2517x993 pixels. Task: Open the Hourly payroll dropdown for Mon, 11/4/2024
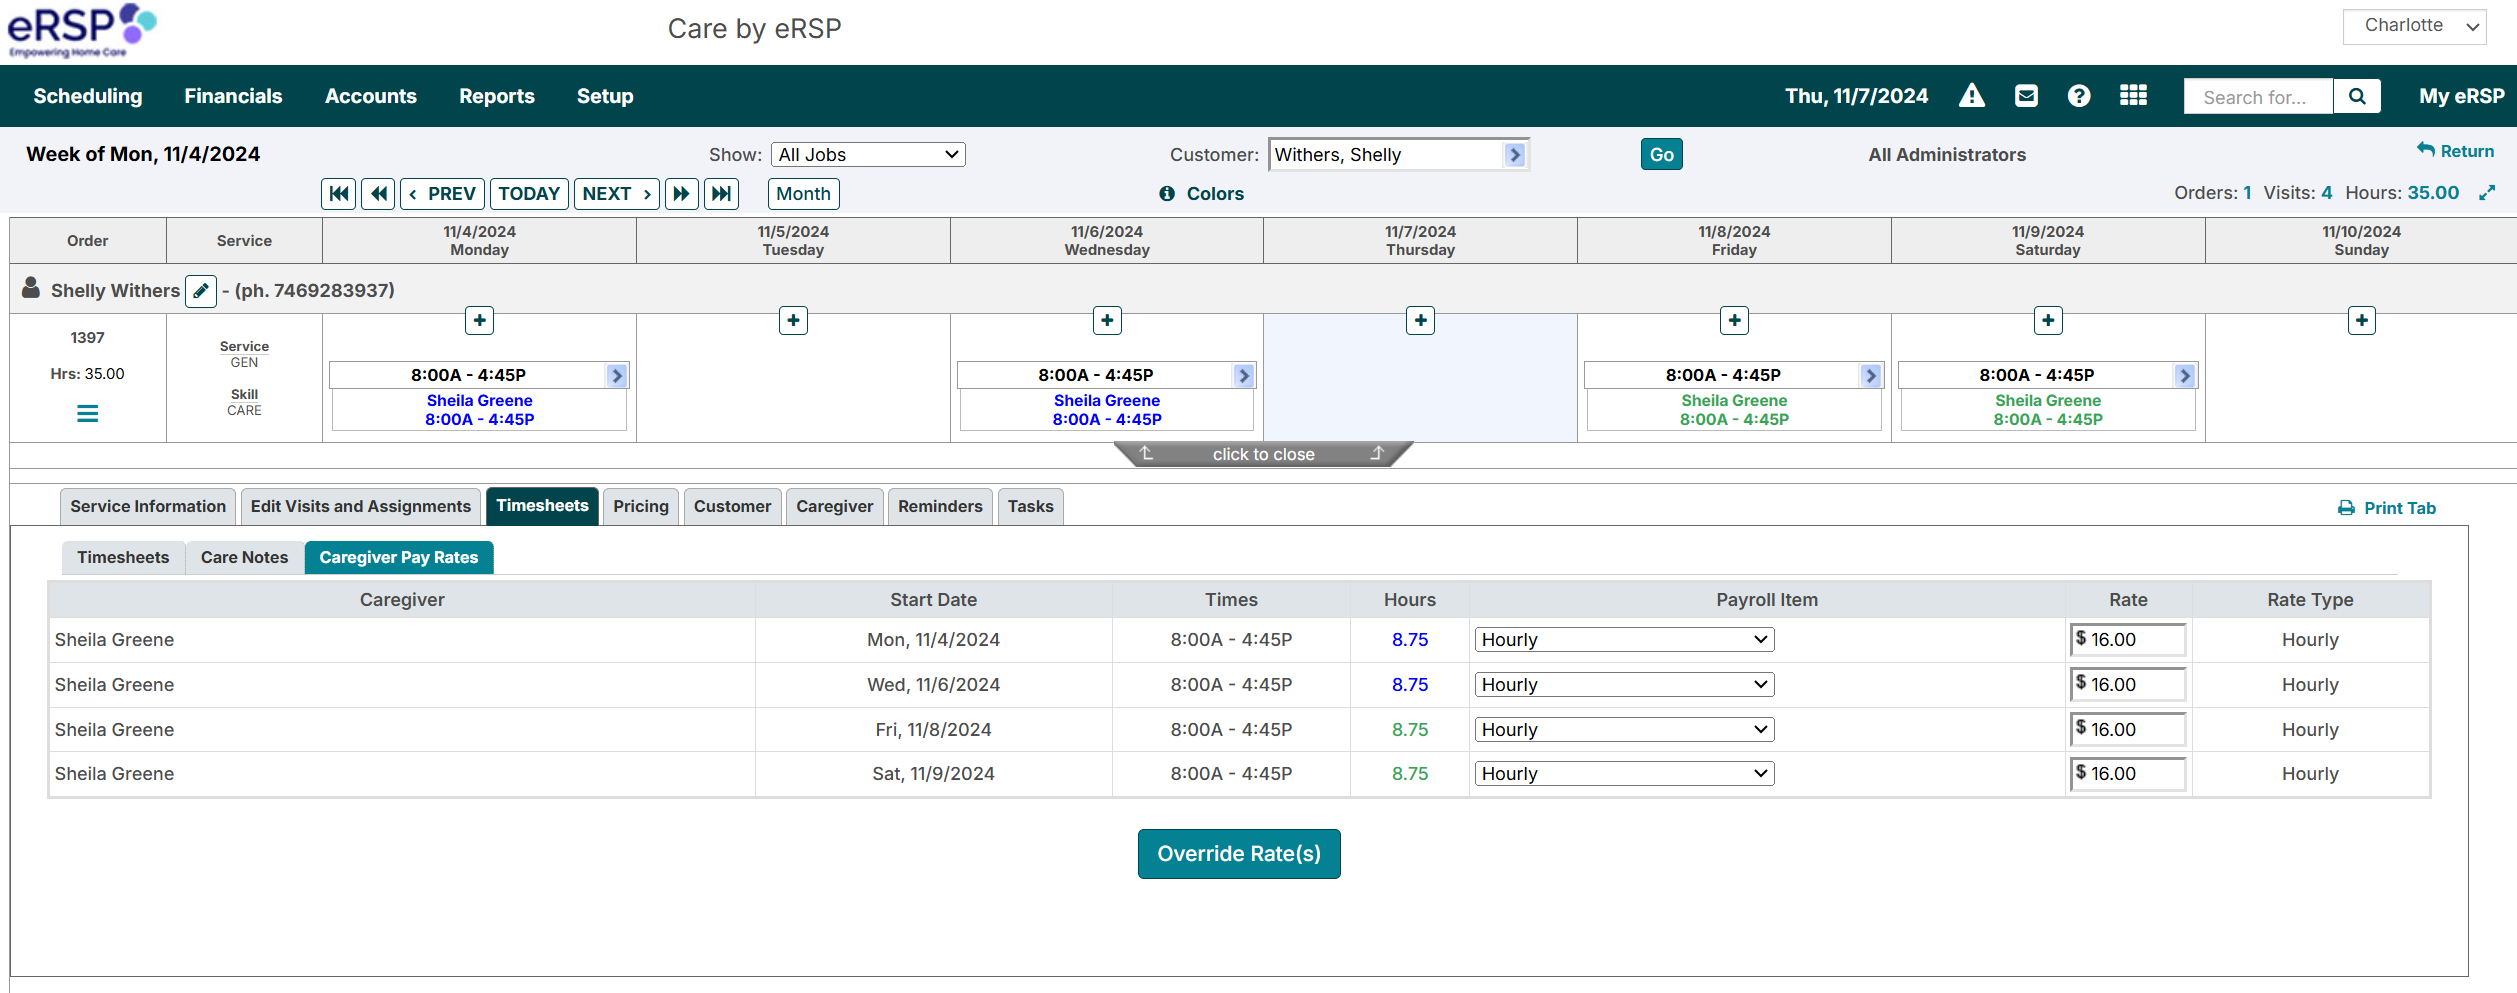tap(1622, 639)
